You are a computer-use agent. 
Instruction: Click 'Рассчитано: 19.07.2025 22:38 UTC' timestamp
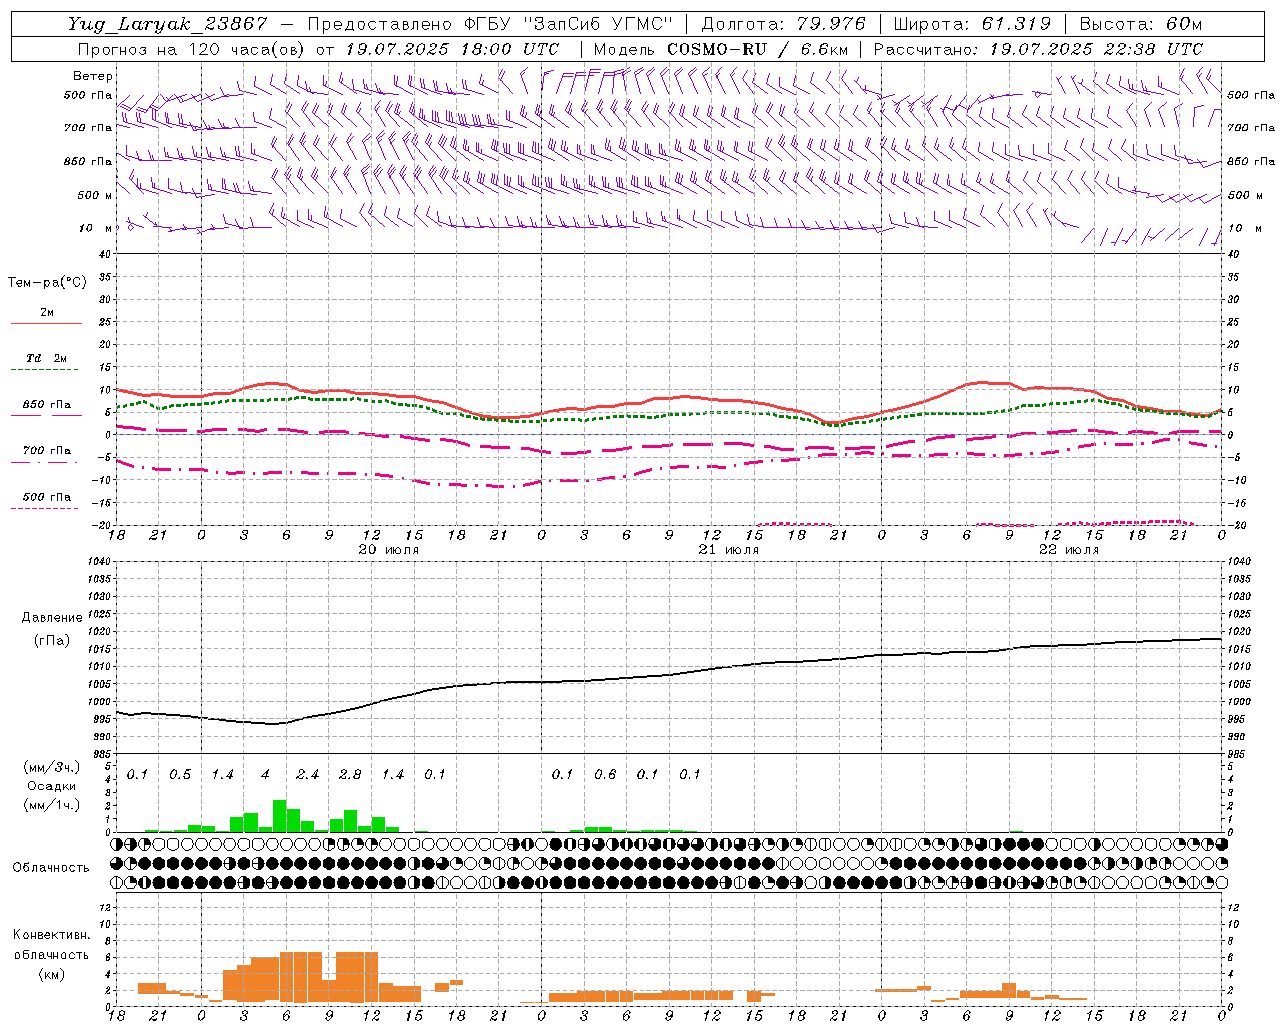coord(1039,49)
